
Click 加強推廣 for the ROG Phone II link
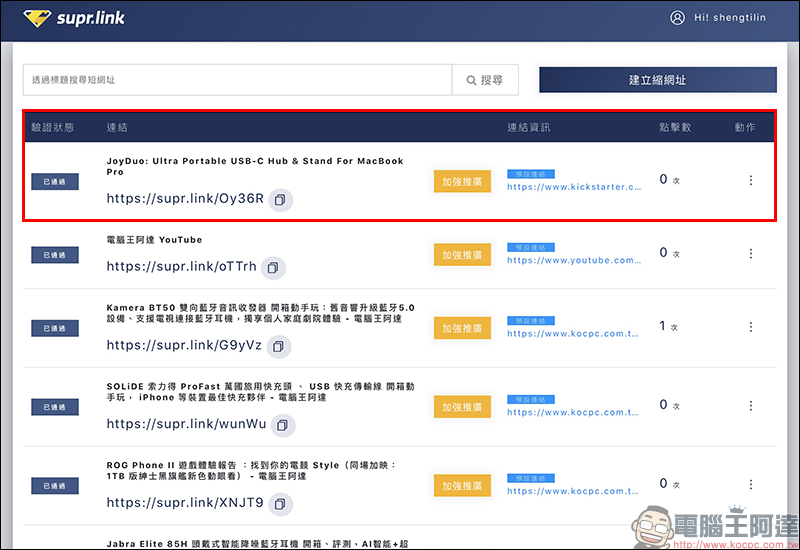tap(462, 486)
